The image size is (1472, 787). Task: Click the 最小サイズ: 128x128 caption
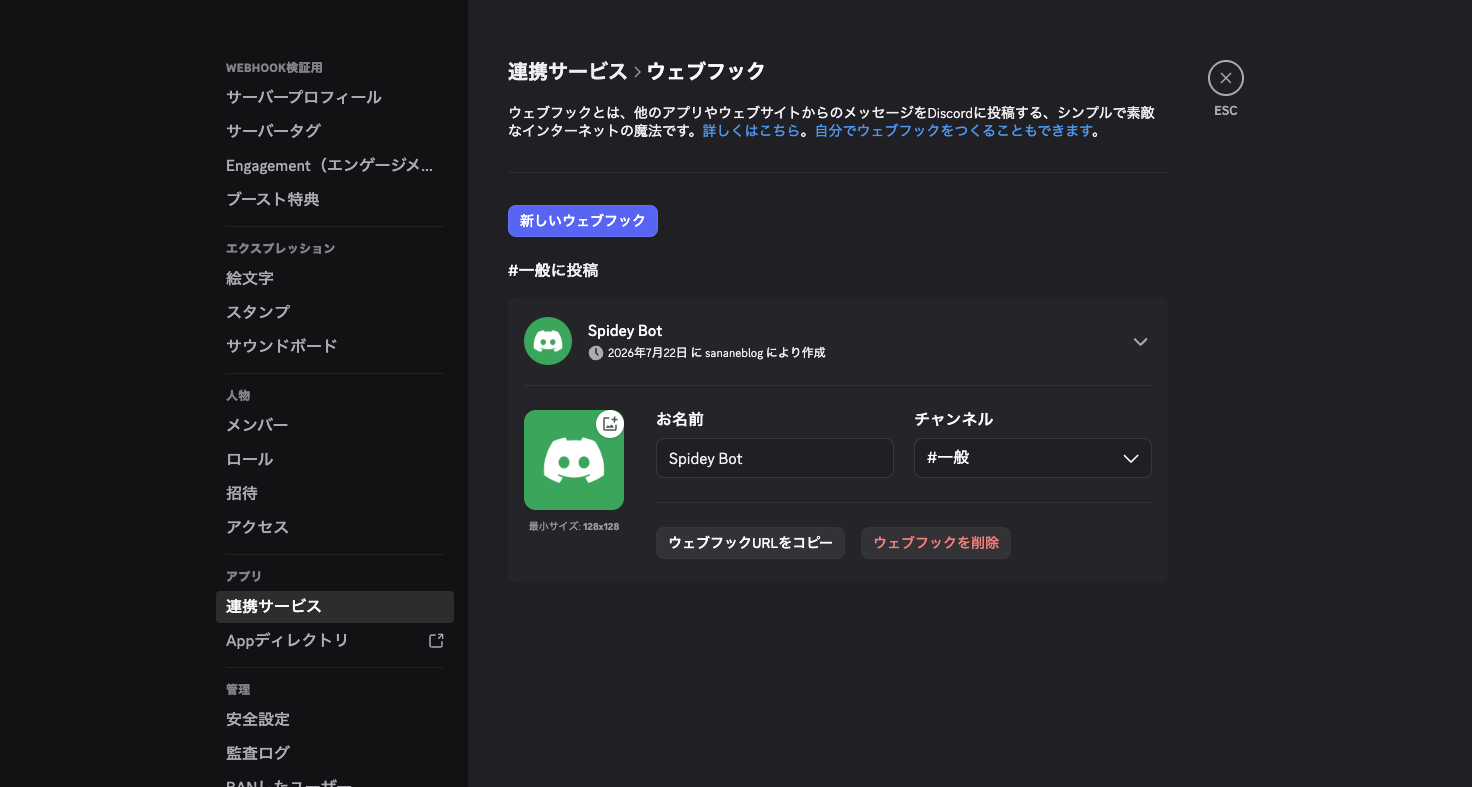click(x=574, y=526)
